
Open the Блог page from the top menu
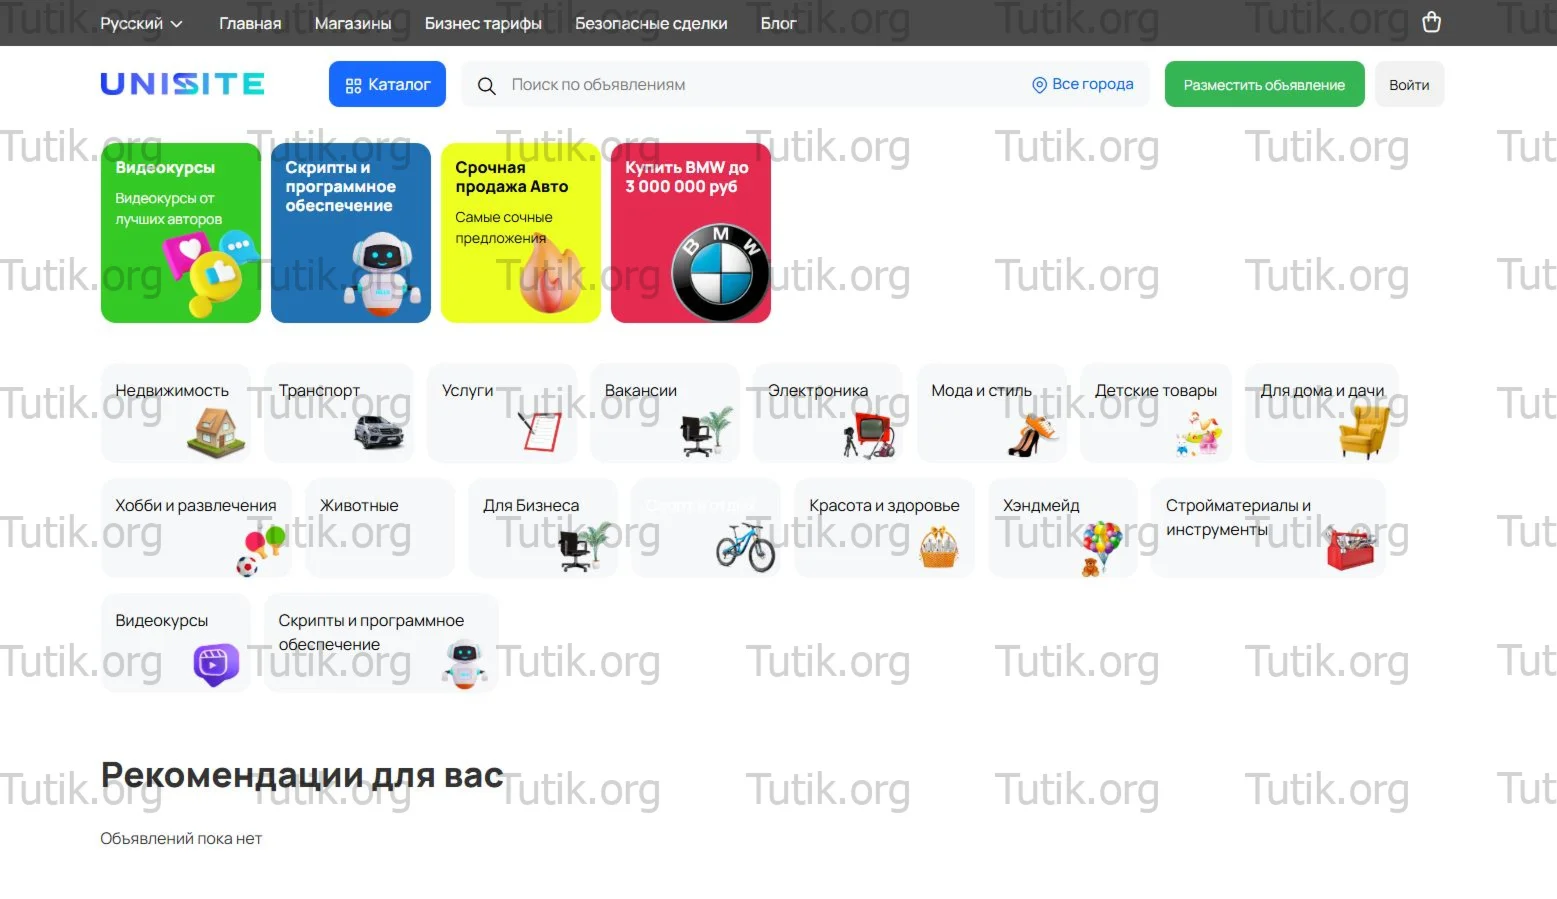(778, 22)
